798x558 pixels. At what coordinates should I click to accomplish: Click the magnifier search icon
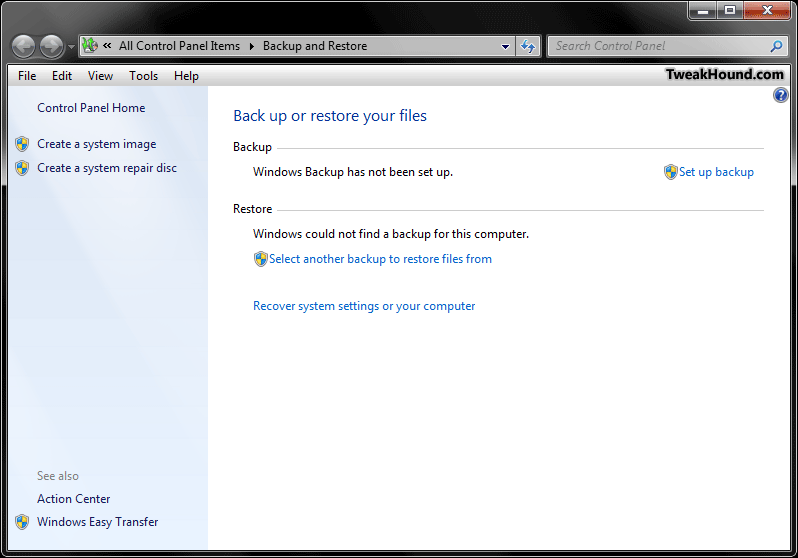click(x=776, y=46)
